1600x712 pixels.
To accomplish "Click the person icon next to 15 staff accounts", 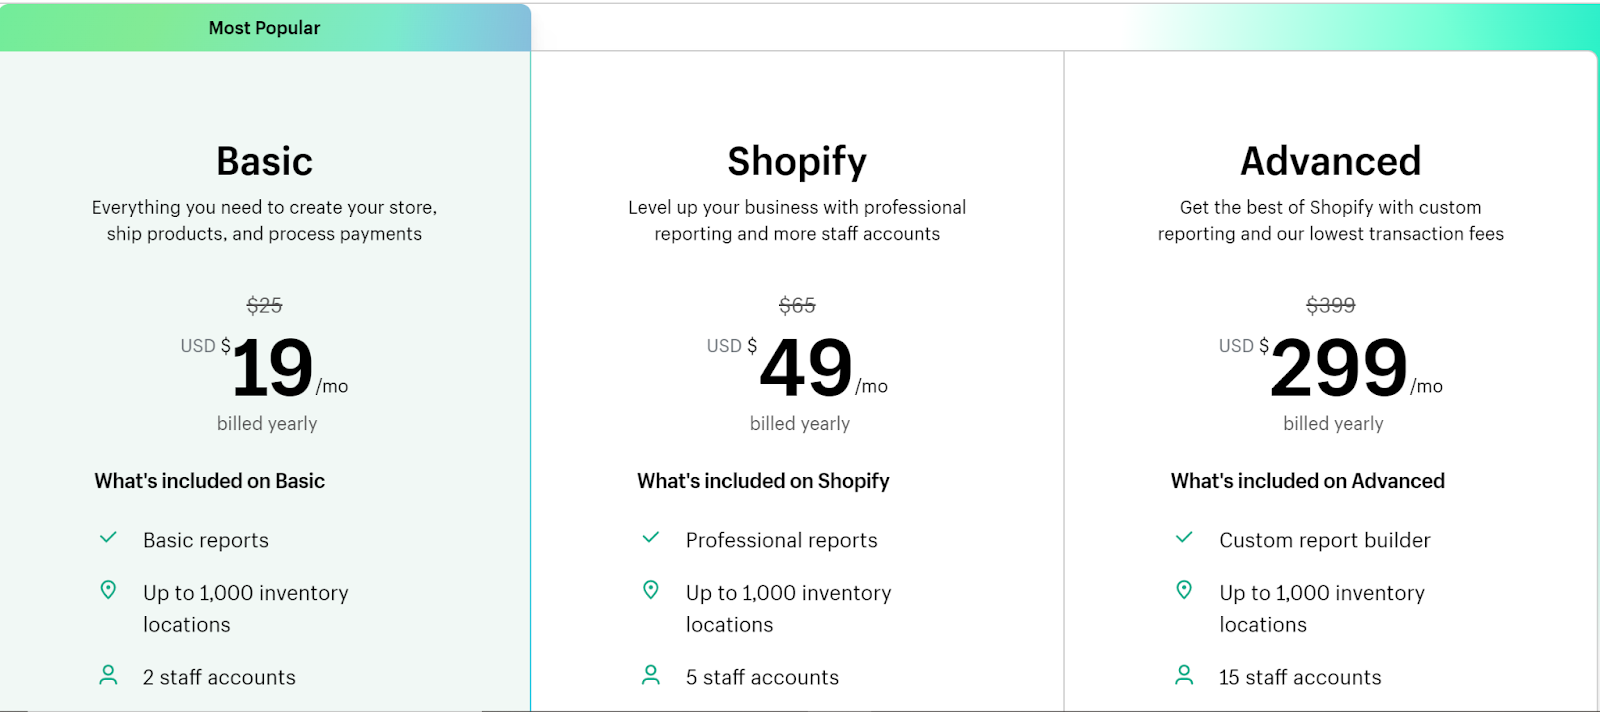I will [1184, 676].
